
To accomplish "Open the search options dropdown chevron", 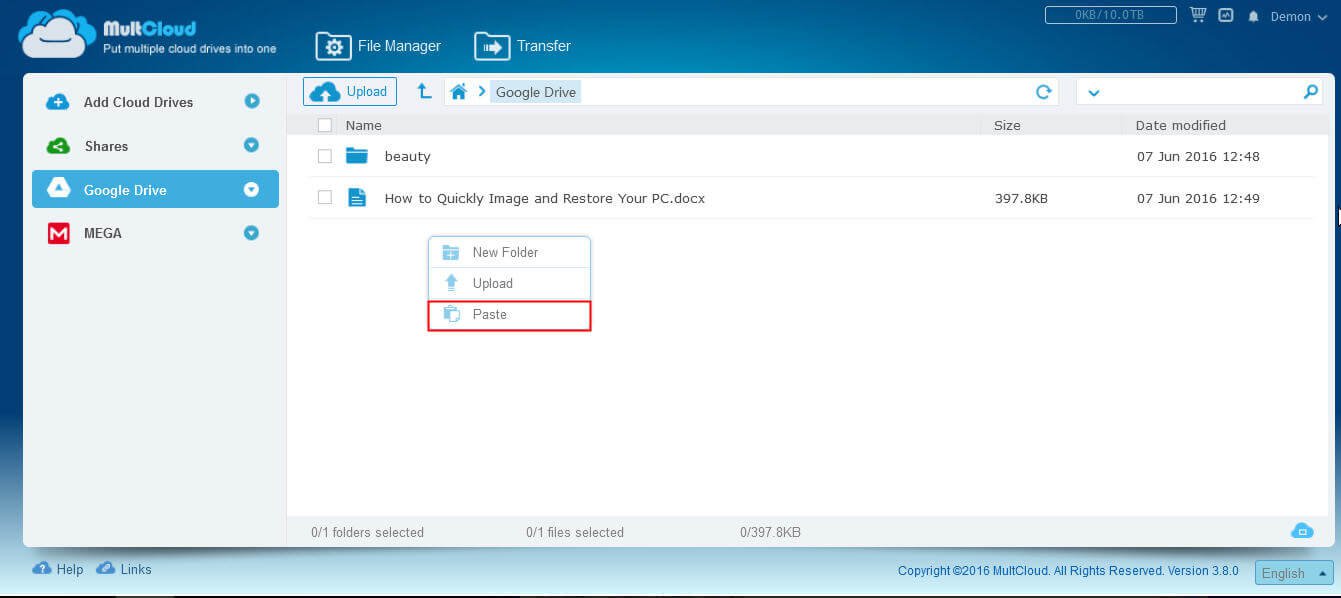I will tap(1093, 93).
